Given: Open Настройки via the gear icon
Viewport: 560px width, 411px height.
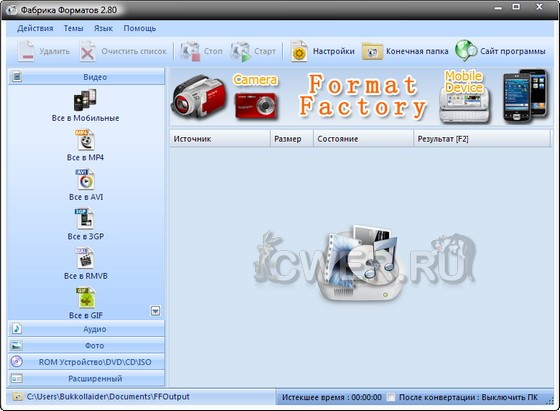Looking at the screenshot, I should point(299,51).
